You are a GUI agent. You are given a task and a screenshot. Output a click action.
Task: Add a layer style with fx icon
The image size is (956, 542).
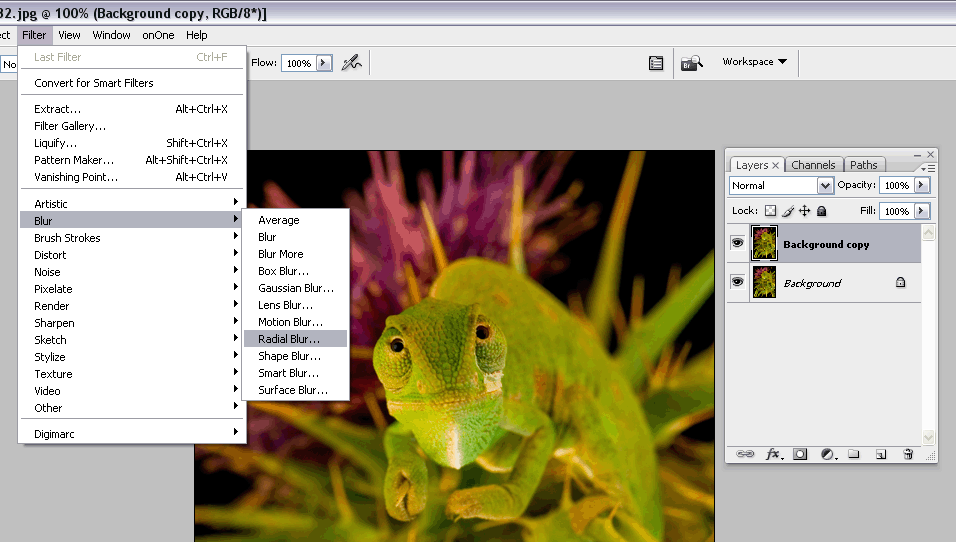coord(773,453)
